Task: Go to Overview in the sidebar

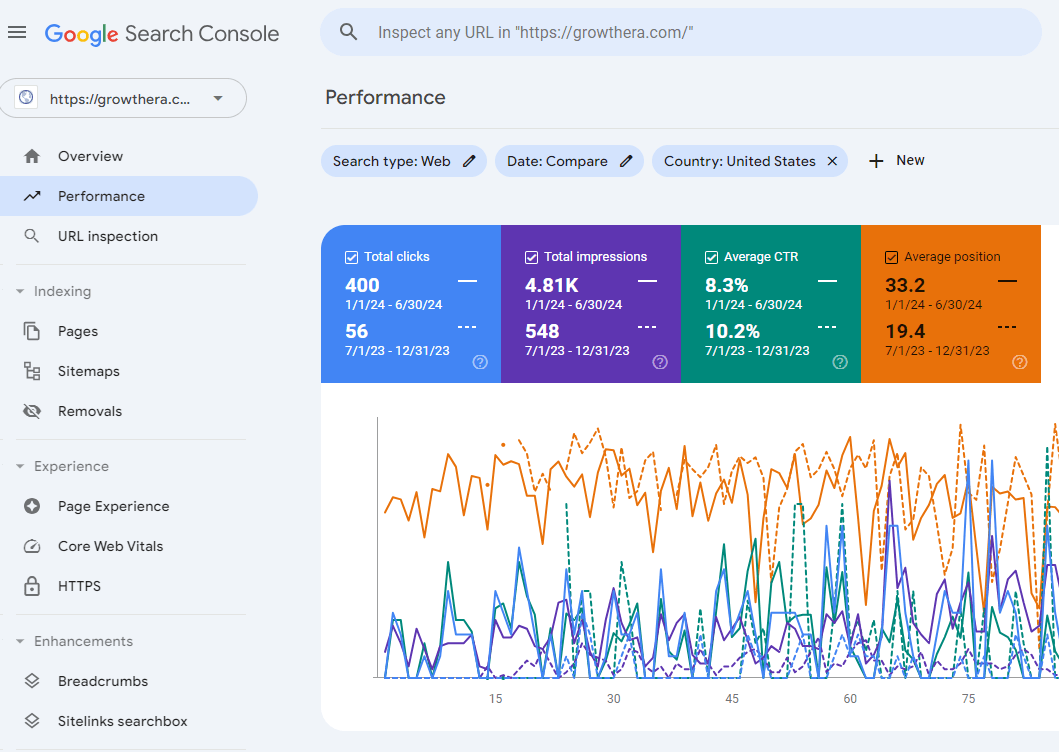Action: [90, 156]
